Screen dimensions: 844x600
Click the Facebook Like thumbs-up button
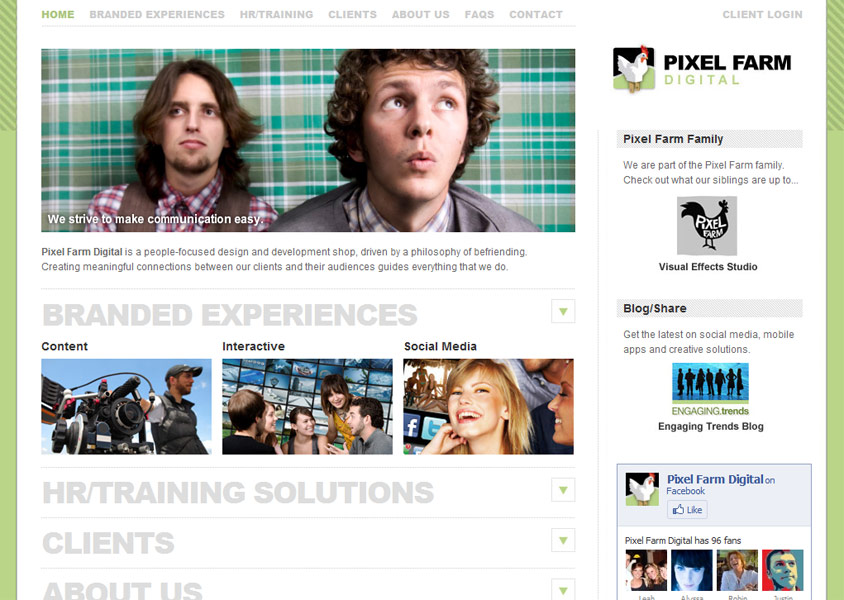click(x=687, y=510)
